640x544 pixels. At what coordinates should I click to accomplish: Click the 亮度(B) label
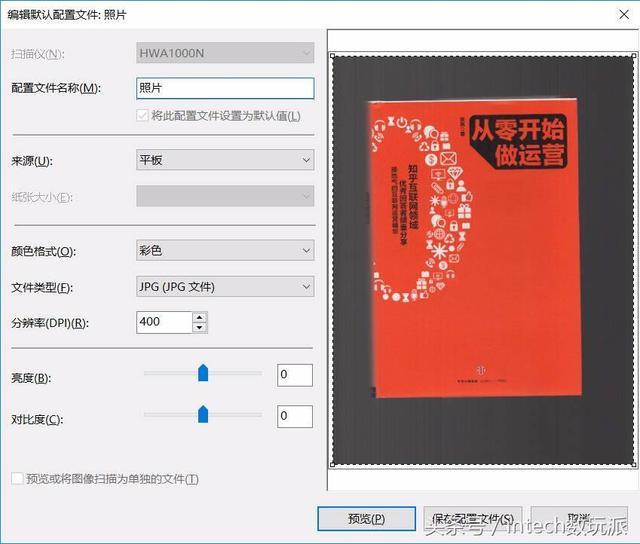point(31,378)
